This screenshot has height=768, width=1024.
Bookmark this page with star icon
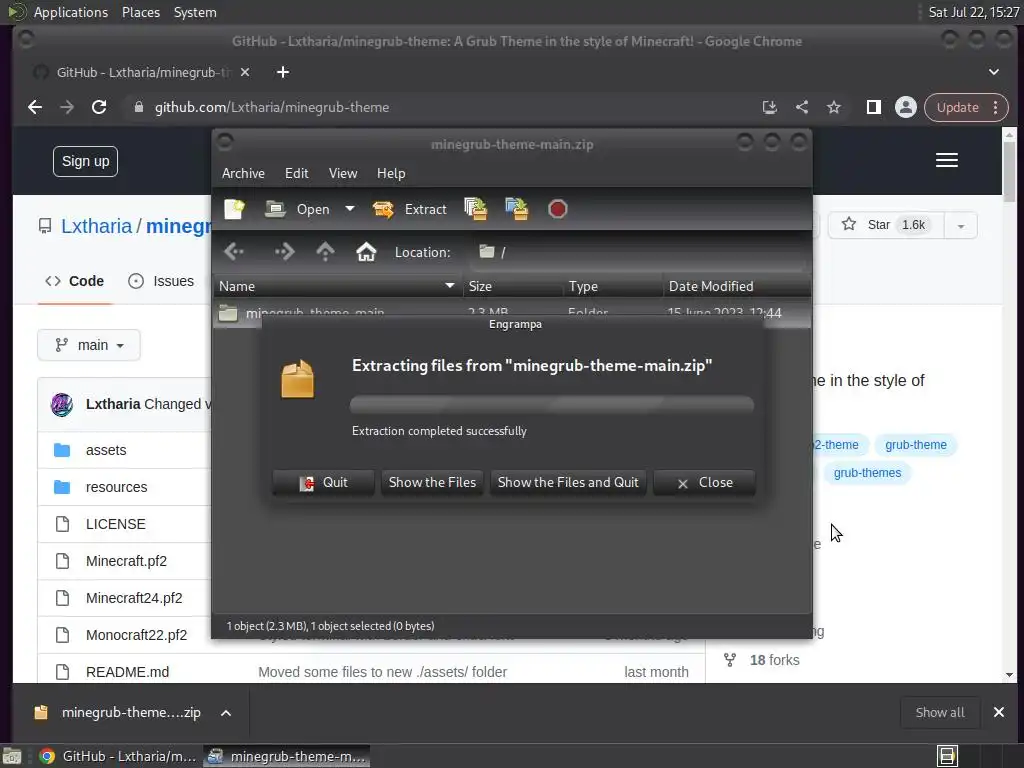(x=834, y=107)
